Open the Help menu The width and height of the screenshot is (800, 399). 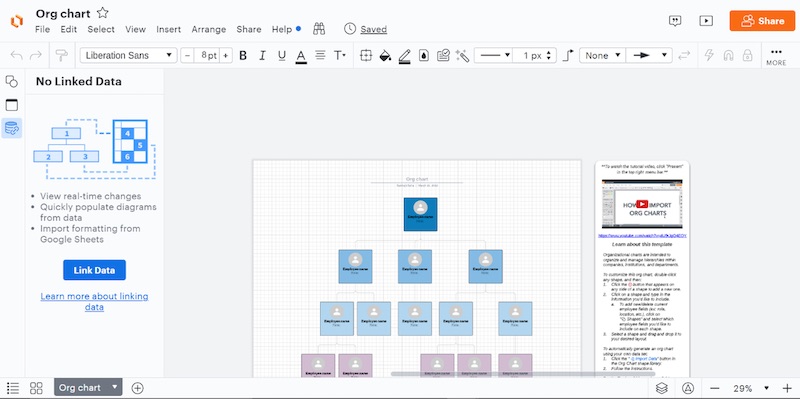pyautogui.click(x=282, y=30)
